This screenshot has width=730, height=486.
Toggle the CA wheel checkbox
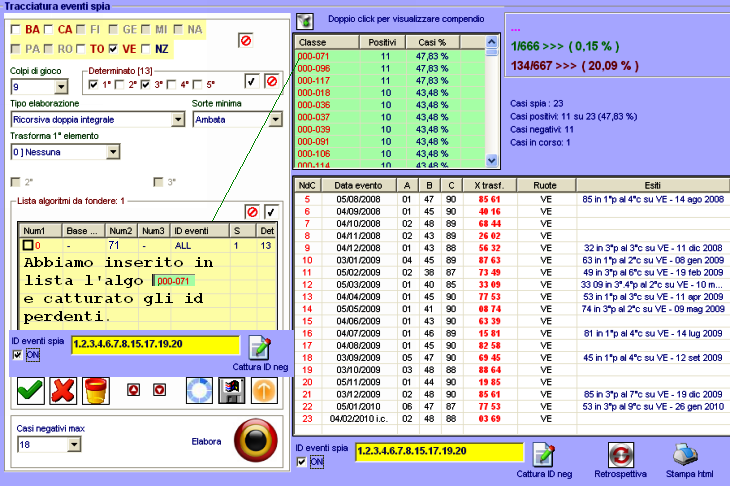[x=48, y=29]
